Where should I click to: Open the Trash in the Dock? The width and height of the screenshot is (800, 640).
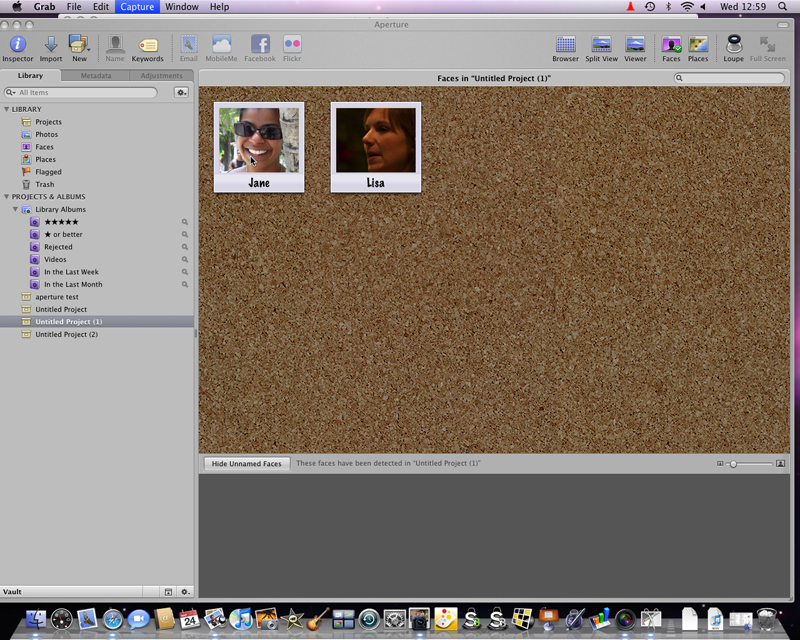point(766,619)
